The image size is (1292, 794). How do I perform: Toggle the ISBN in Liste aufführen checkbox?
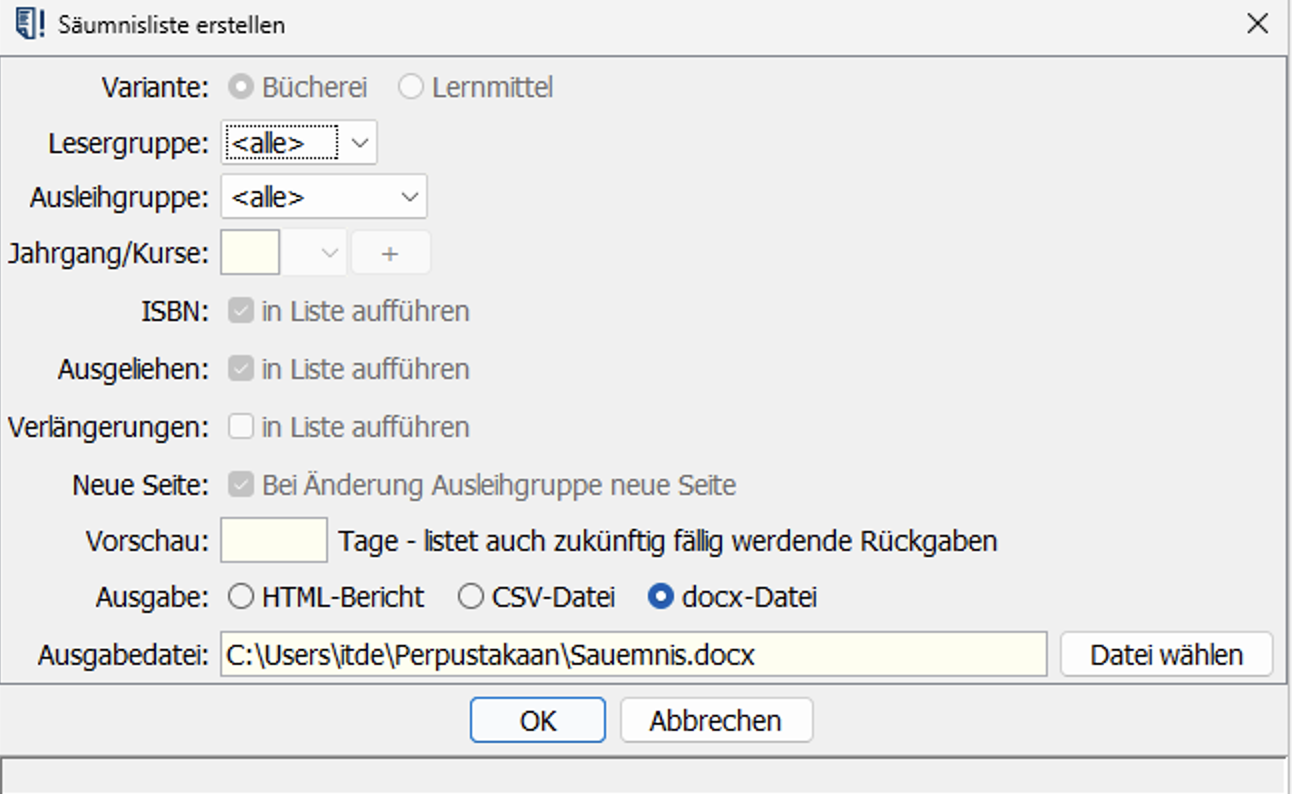(241, 312)
